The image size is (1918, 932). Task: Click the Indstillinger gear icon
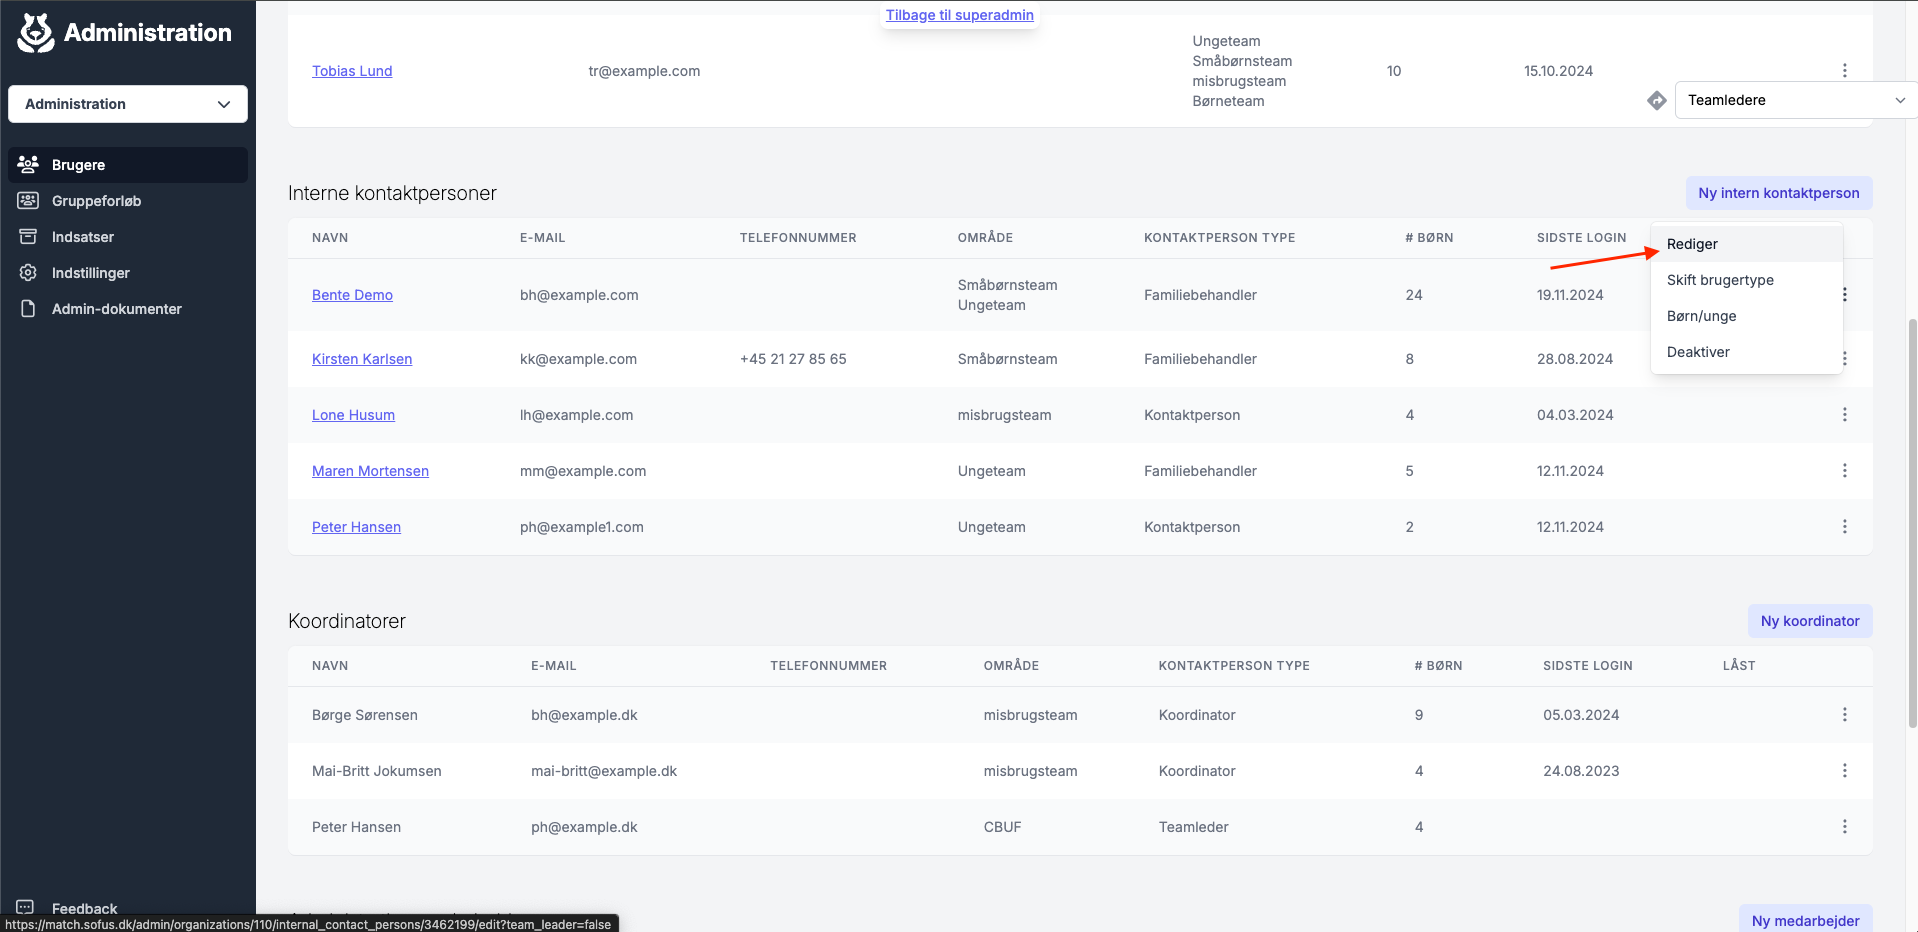click(28, 272)
